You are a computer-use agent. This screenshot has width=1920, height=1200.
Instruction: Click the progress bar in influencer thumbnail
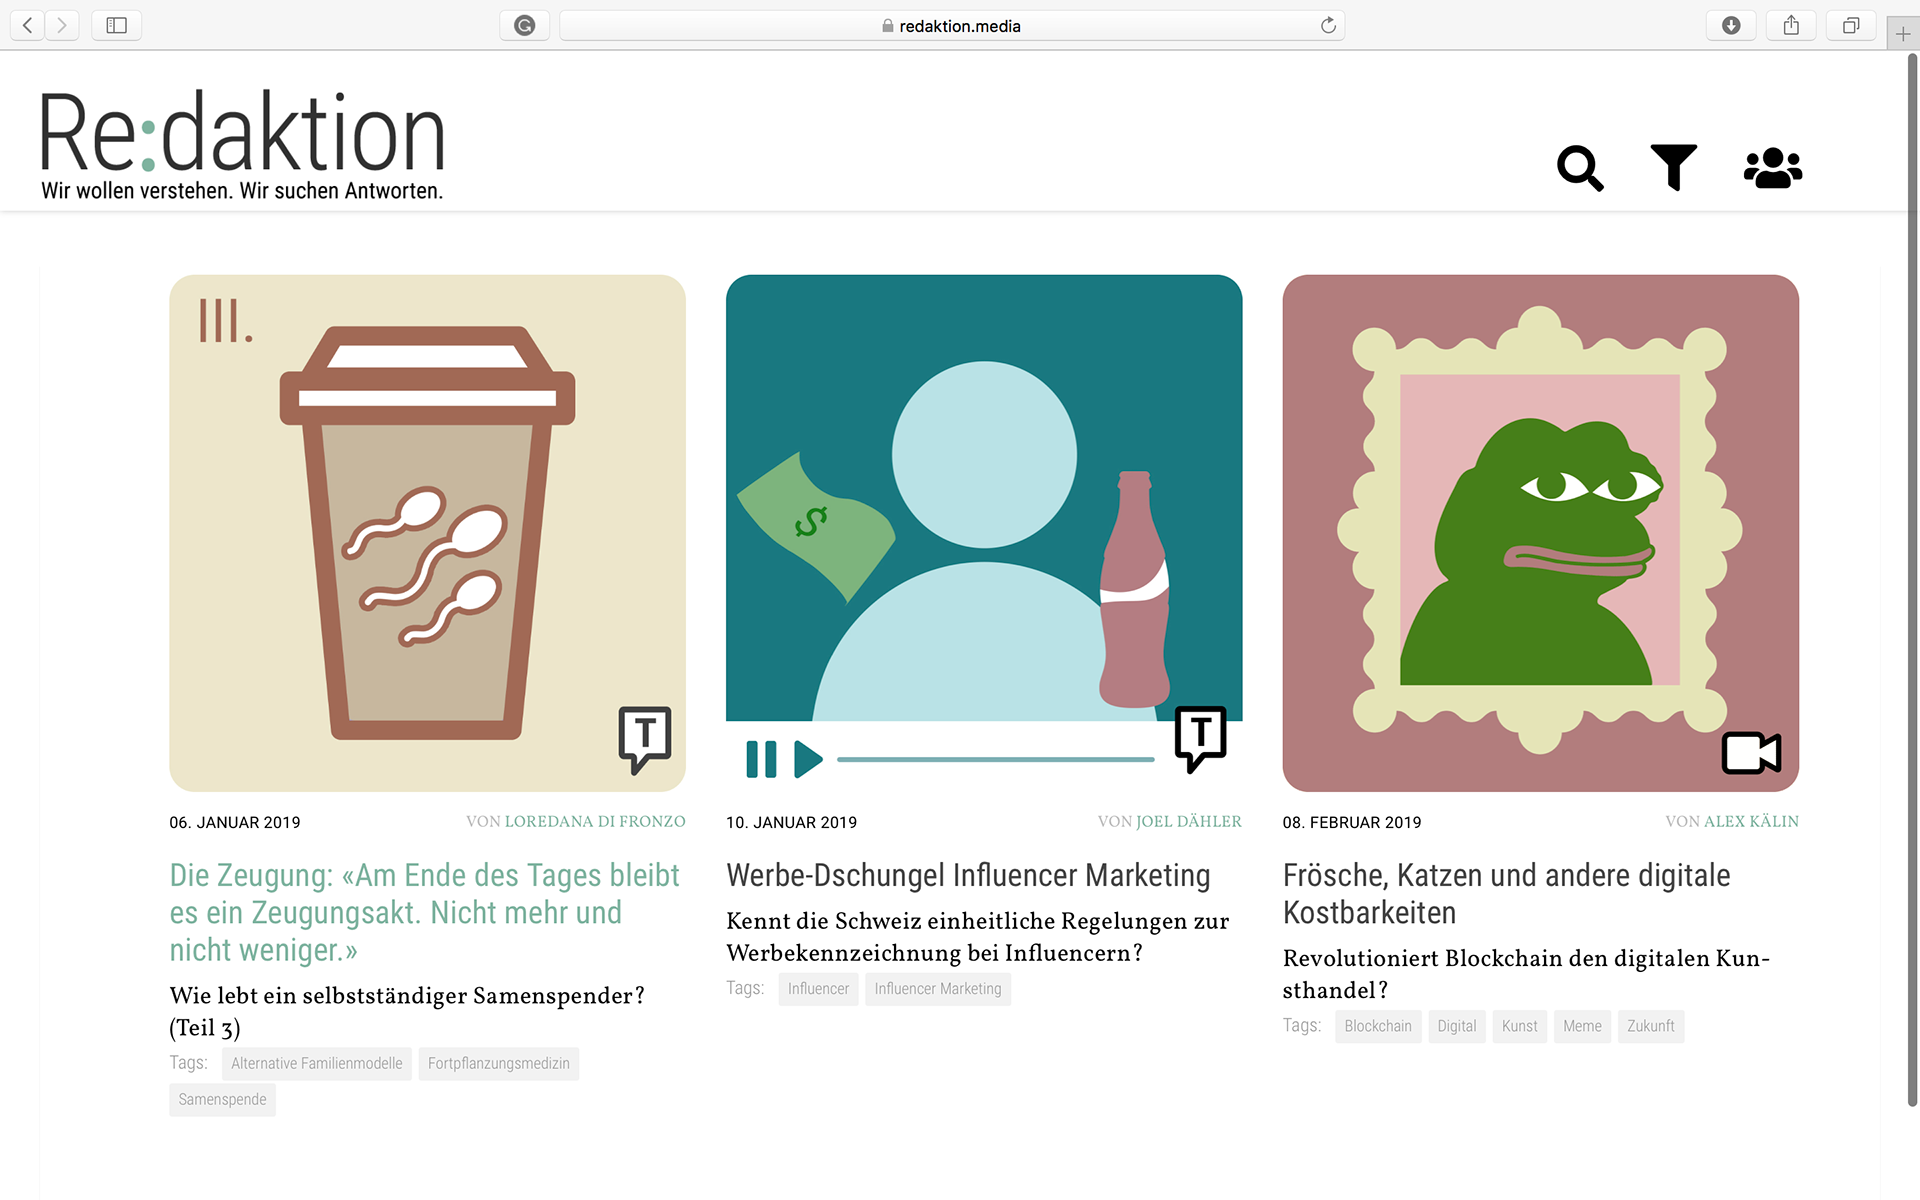pyautogui.click(x=995, y=760)
